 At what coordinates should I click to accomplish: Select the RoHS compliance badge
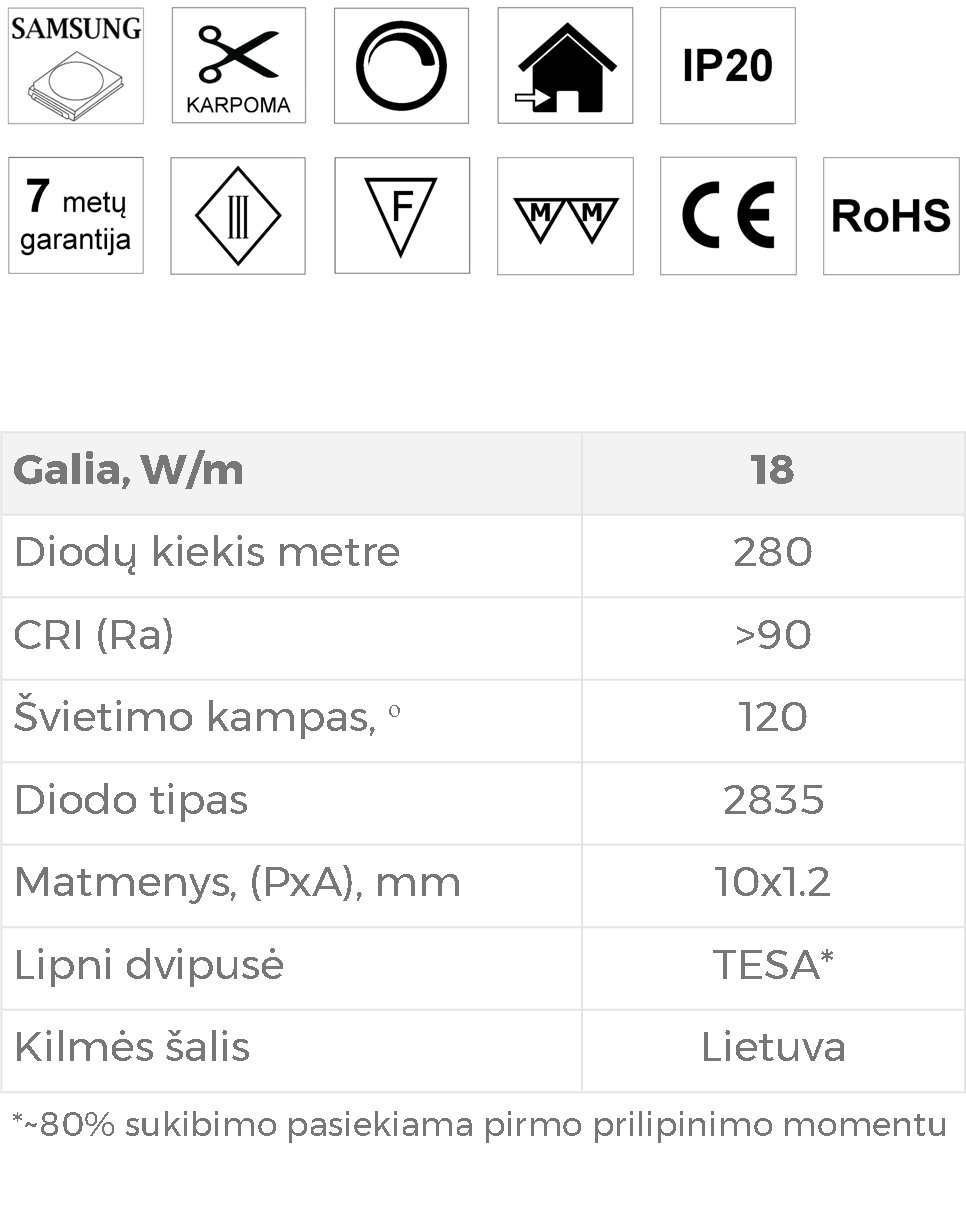tap(891, 215)
